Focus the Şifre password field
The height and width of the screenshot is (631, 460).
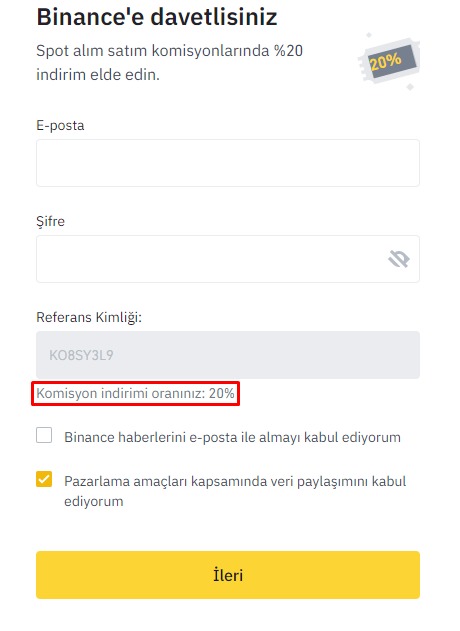(x=228, y=259)
